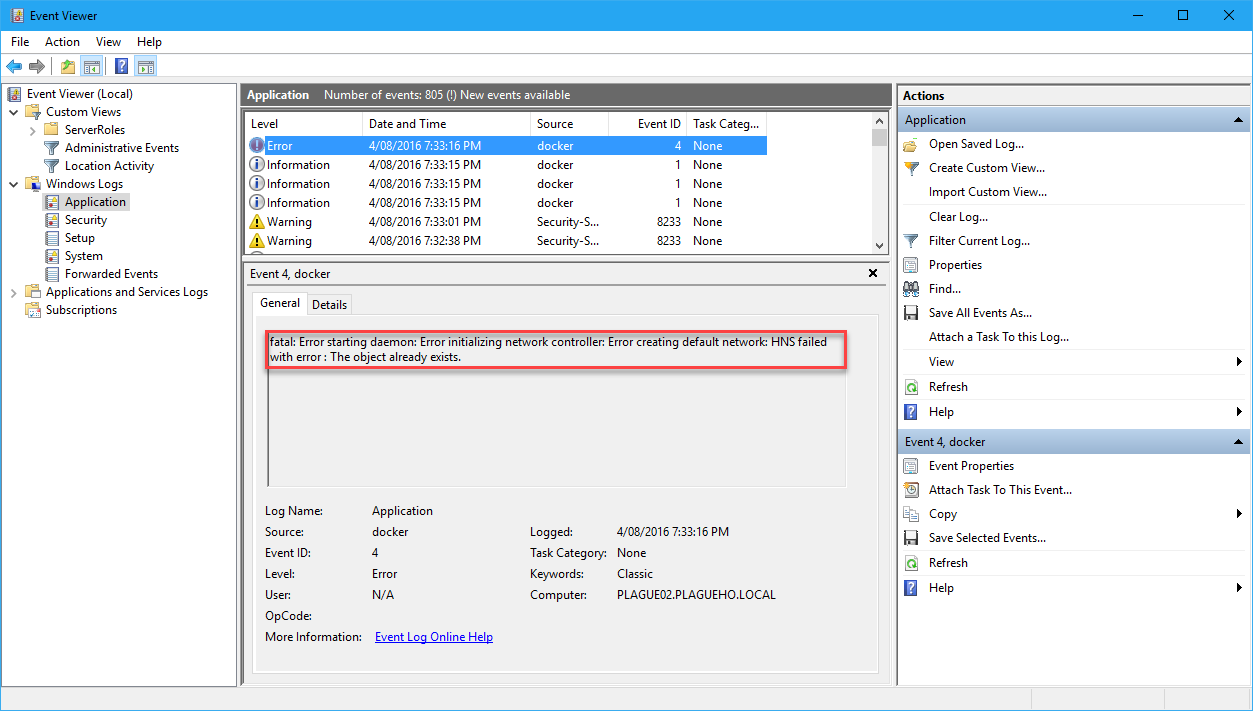Click Import Custom View... action
This screenshot has width=1253, height=711.
click(988, 192)
